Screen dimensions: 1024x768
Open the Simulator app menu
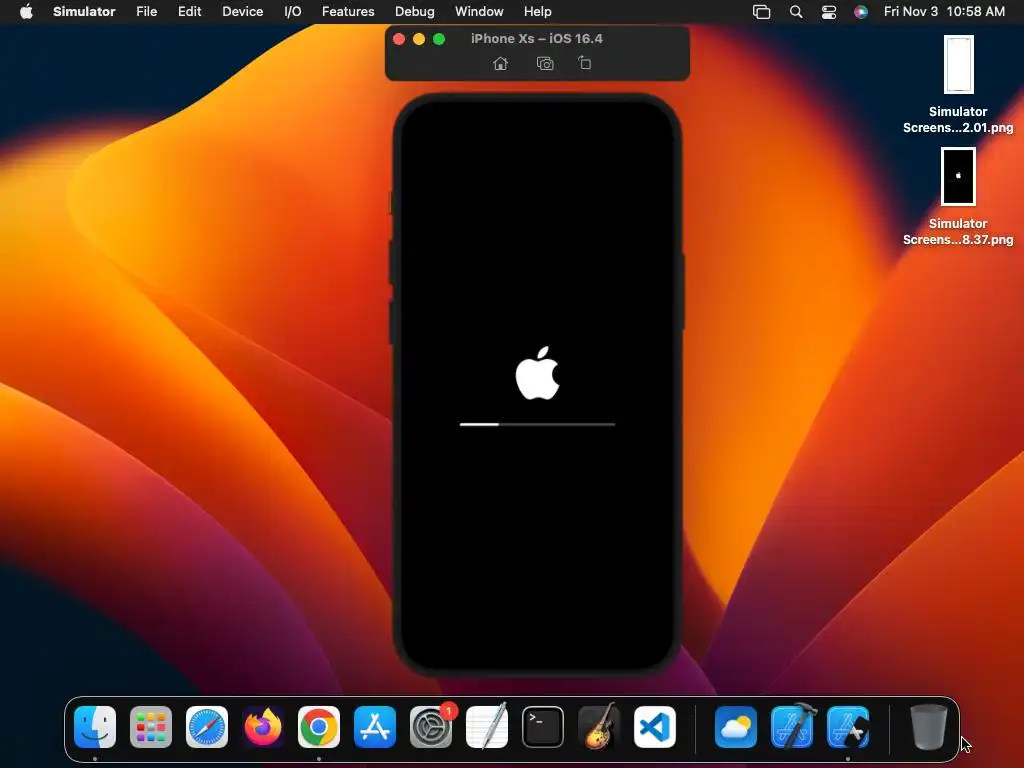[84, 11]
